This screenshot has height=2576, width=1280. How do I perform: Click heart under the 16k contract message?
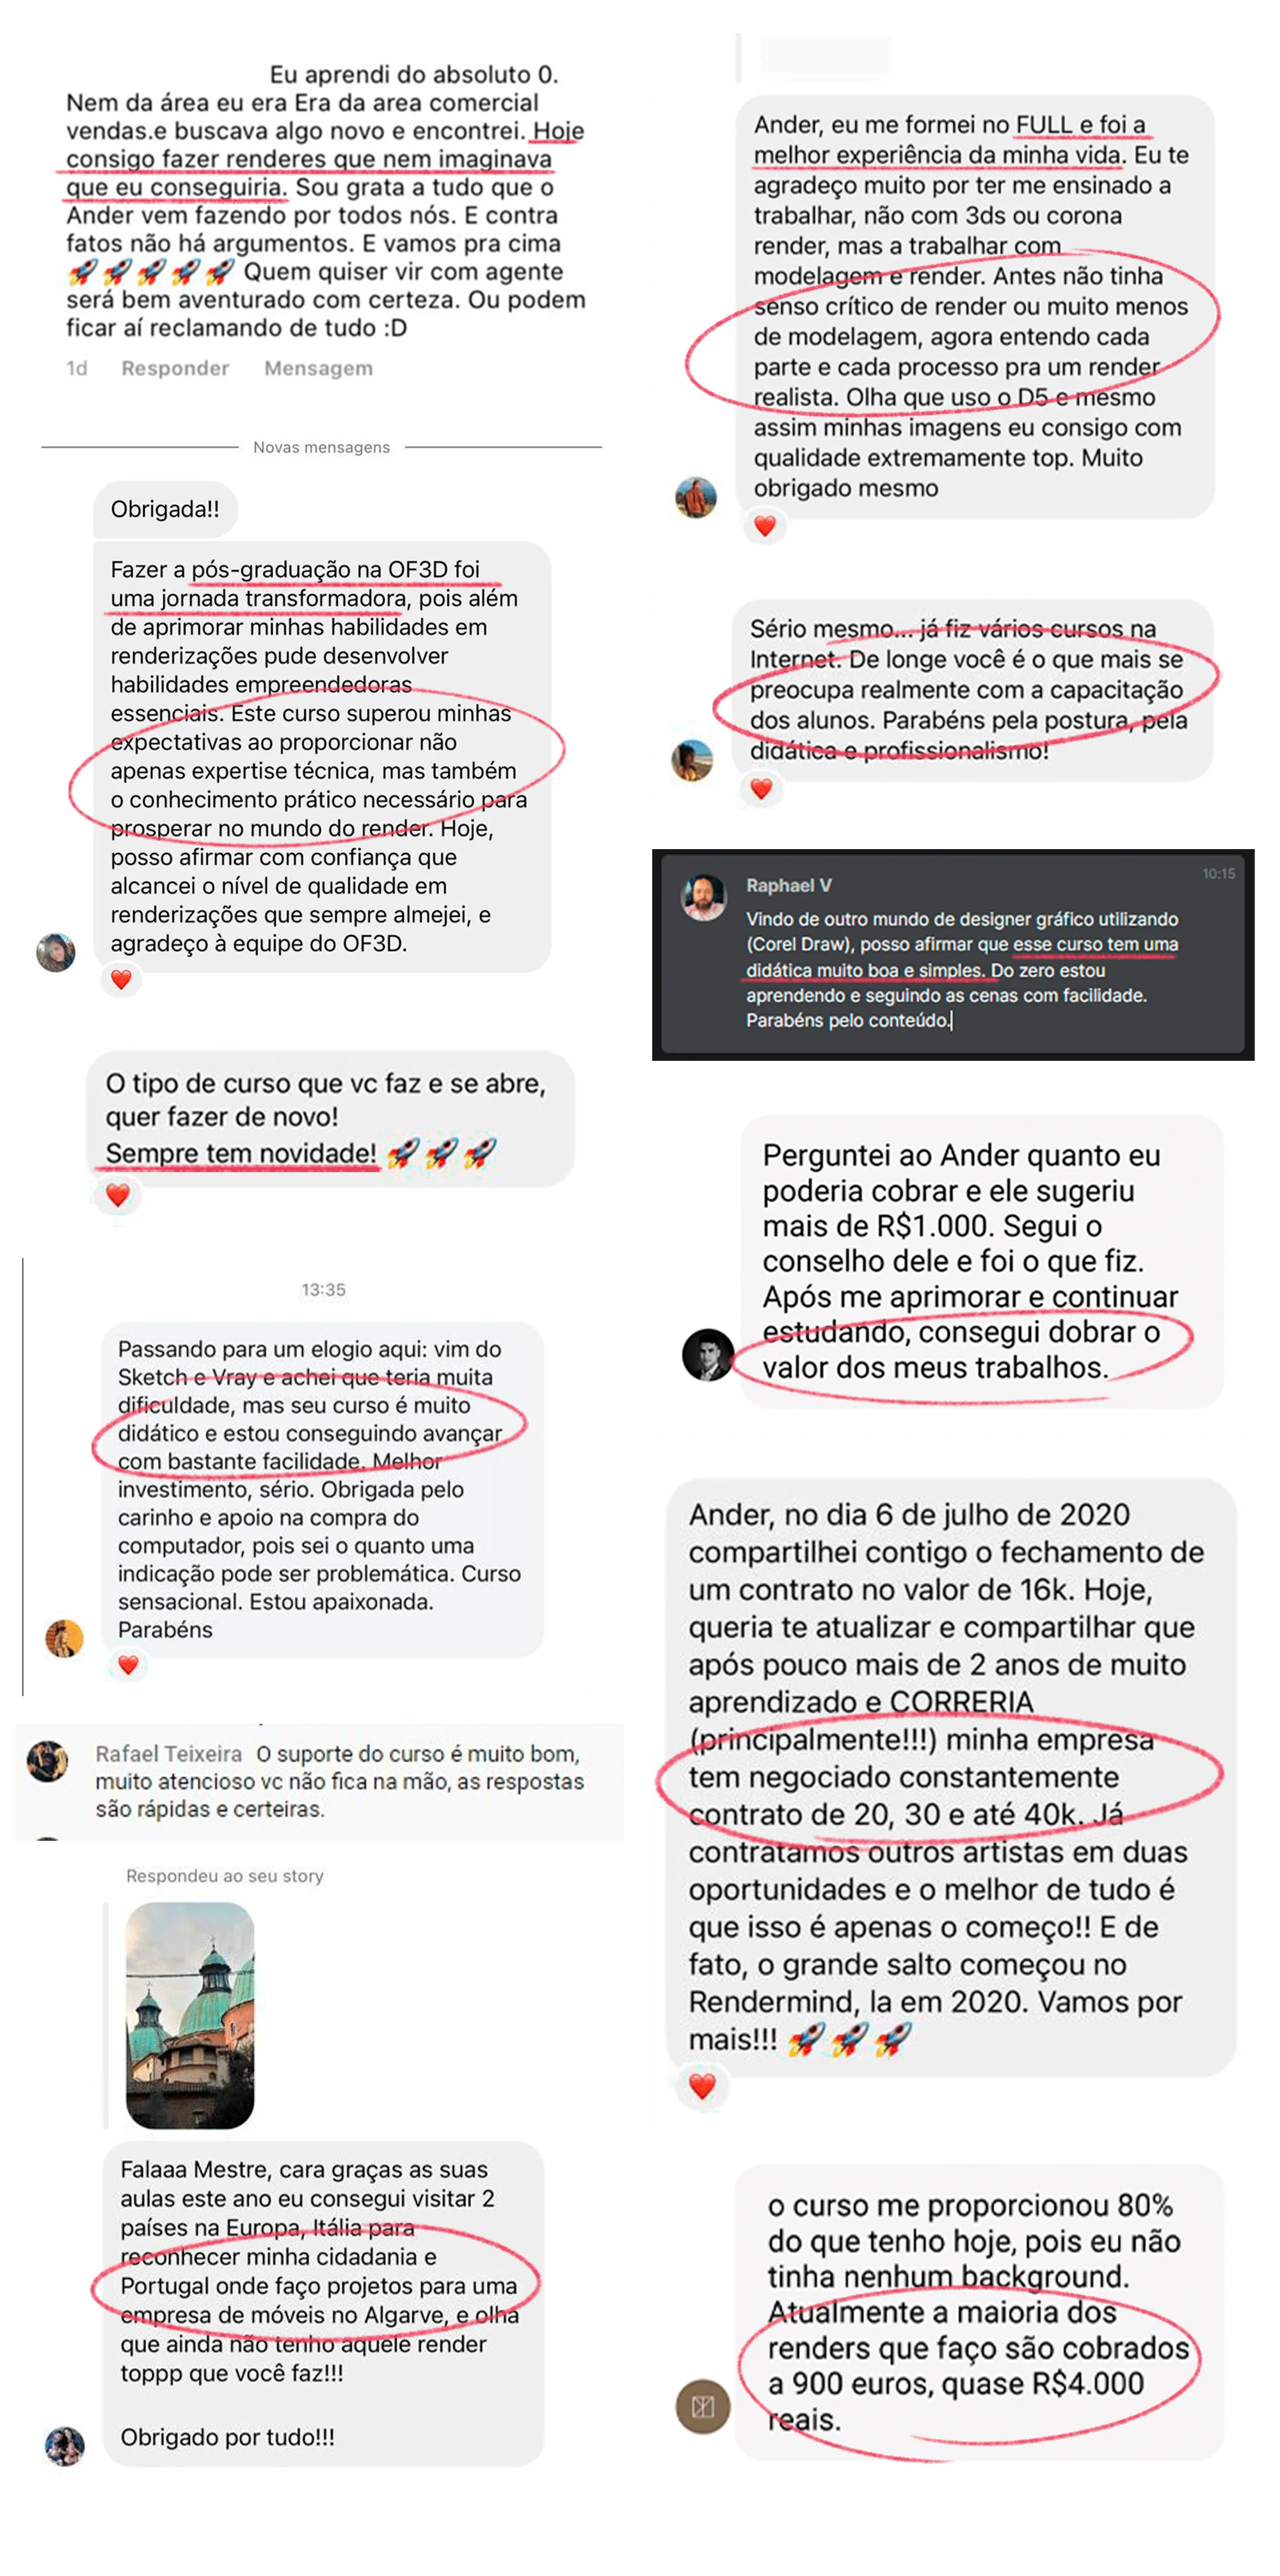(x=702, y=2087)
